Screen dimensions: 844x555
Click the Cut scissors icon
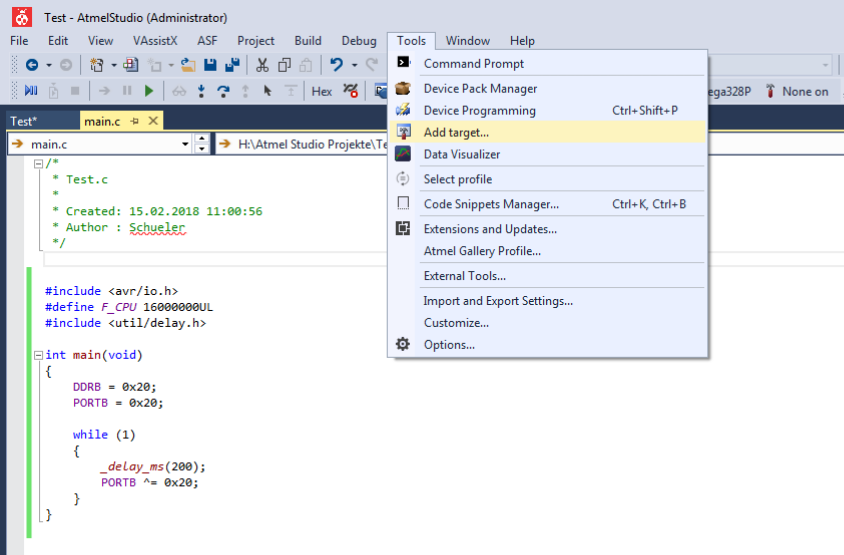262,65
